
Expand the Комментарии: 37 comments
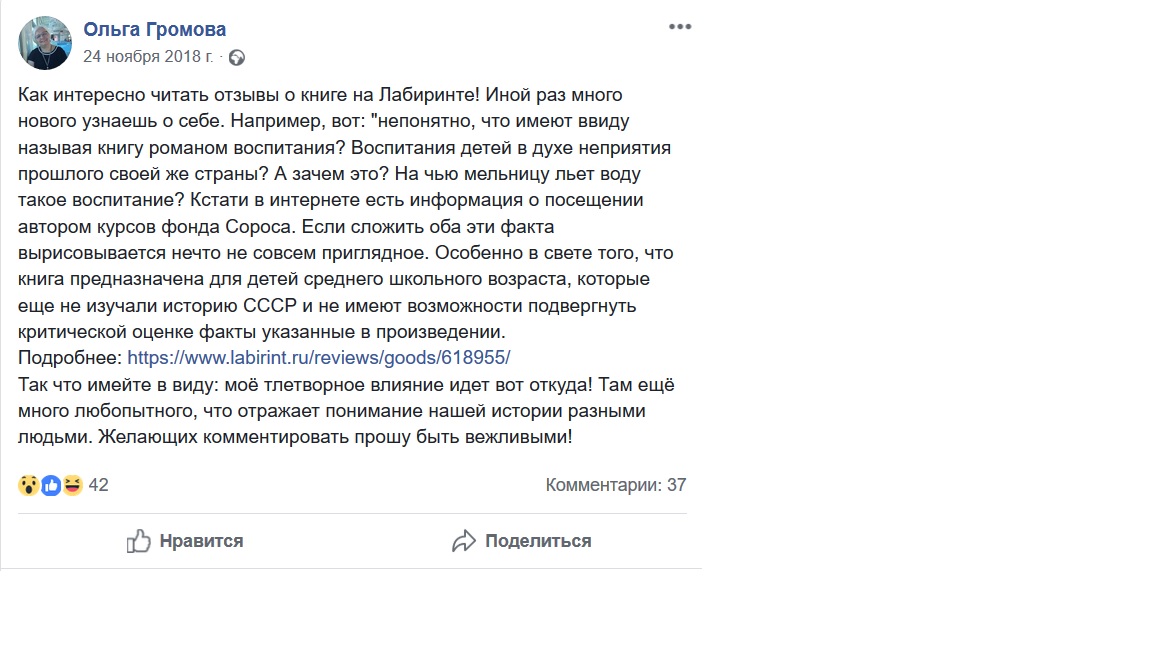click(616, 486)
